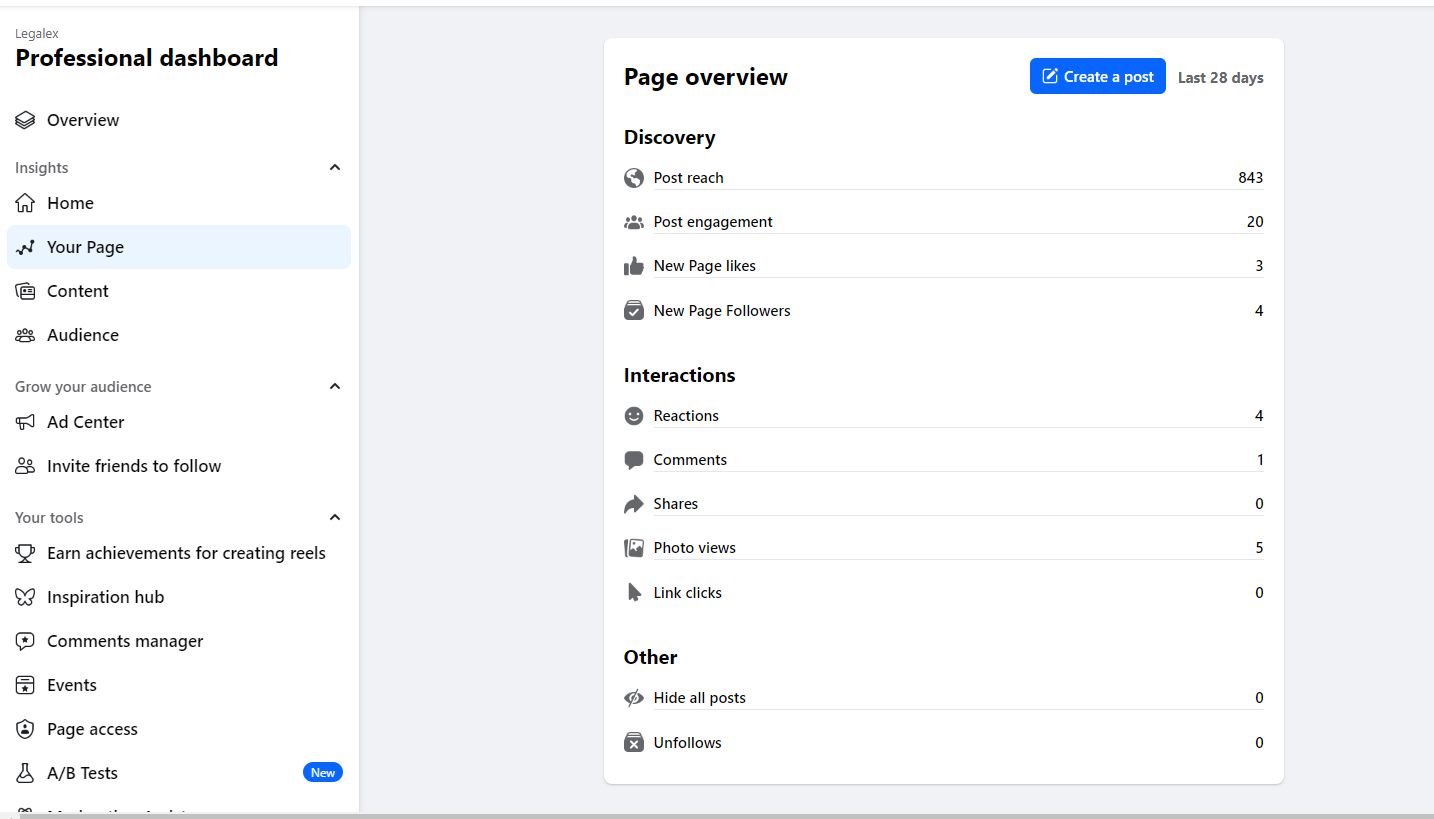Viewport: 1434px width, 819px height.
Task: Click the Last 28 days range label
Action: (x=1220, y=78)
